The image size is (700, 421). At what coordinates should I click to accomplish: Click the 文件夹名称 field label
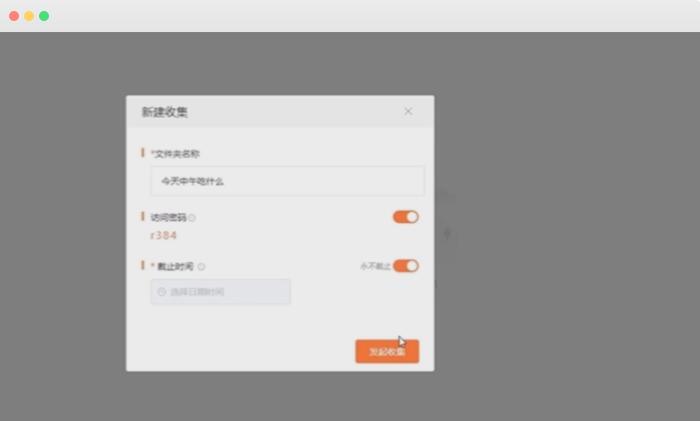(176, 154)
